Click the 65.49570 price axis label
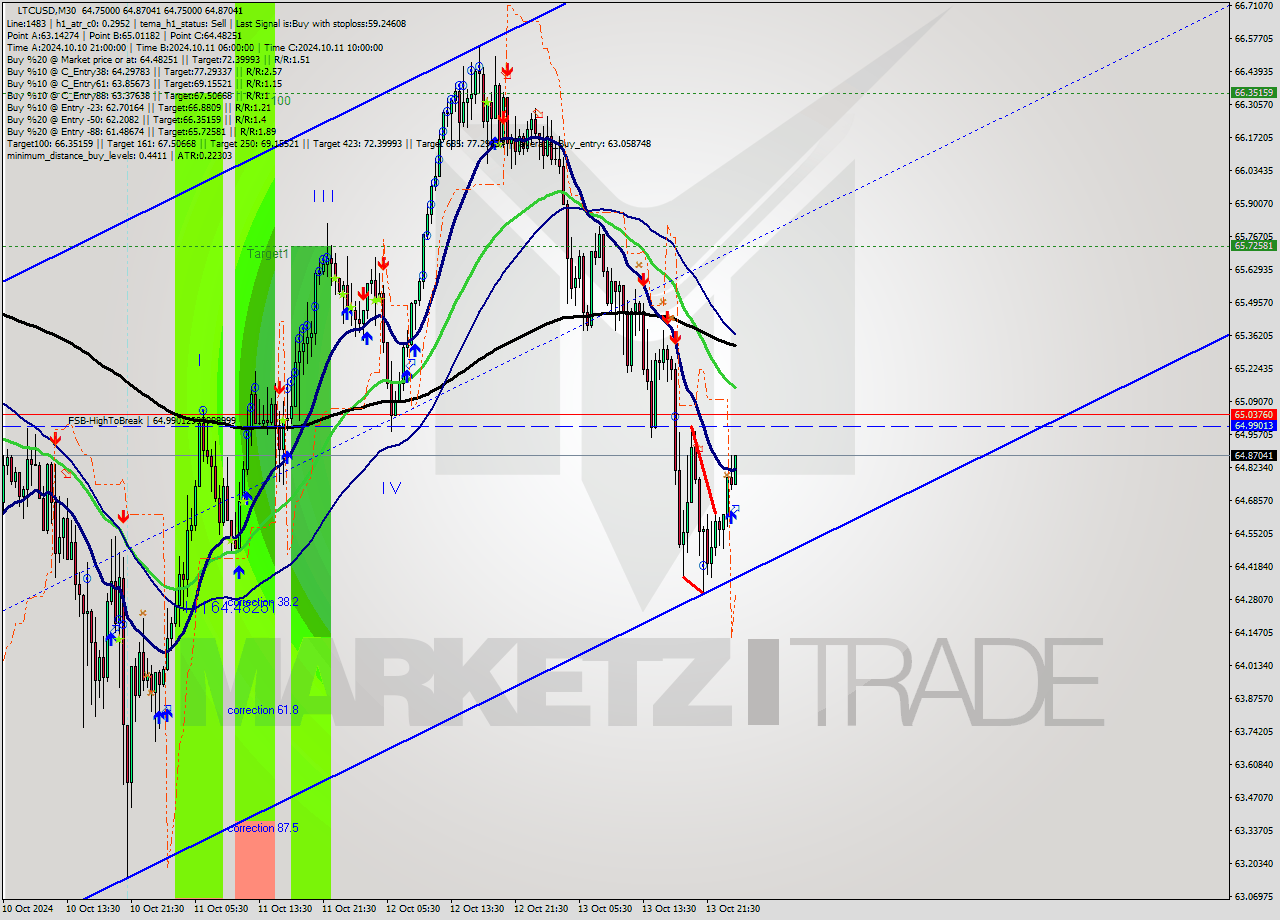This screenshot has height=920, width=1280. [x=1254, y=302]
